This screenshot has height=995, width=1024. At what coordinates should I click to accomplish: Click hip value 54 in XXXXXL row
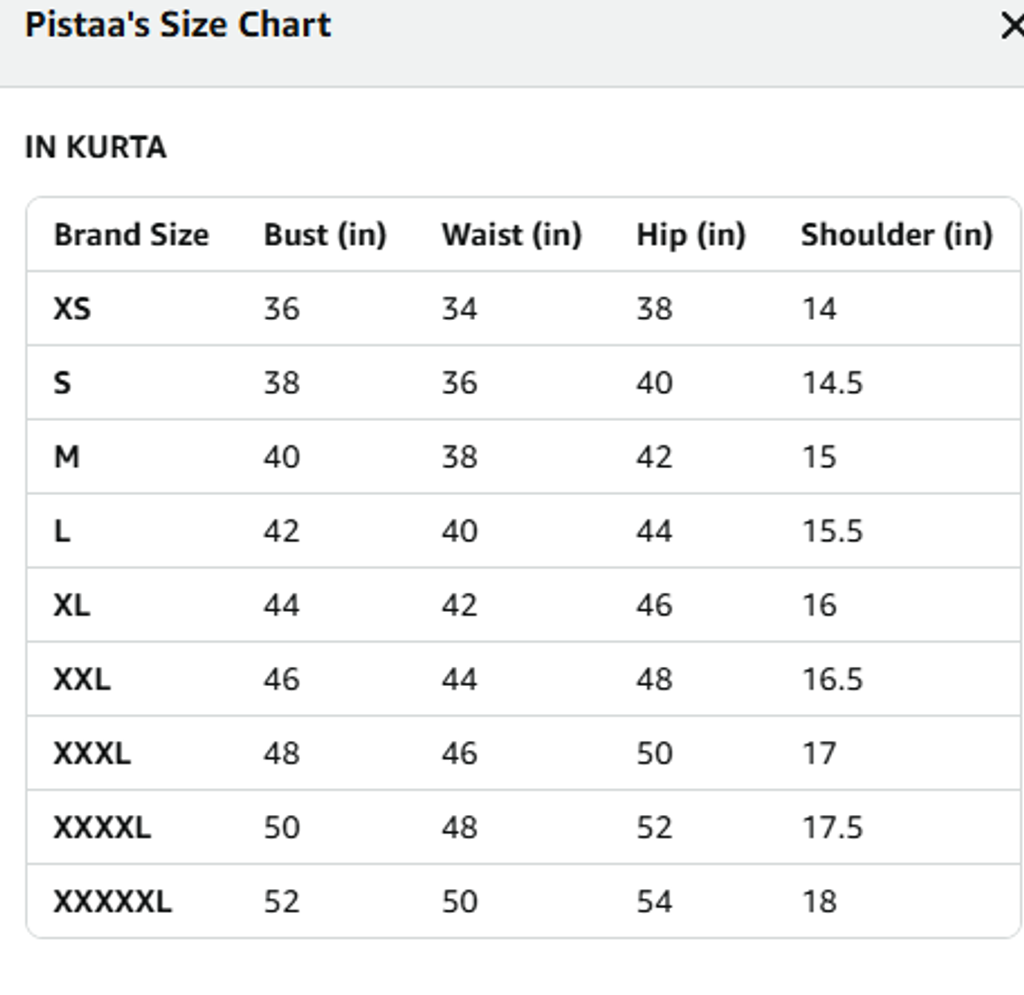[x=654, y=901]
